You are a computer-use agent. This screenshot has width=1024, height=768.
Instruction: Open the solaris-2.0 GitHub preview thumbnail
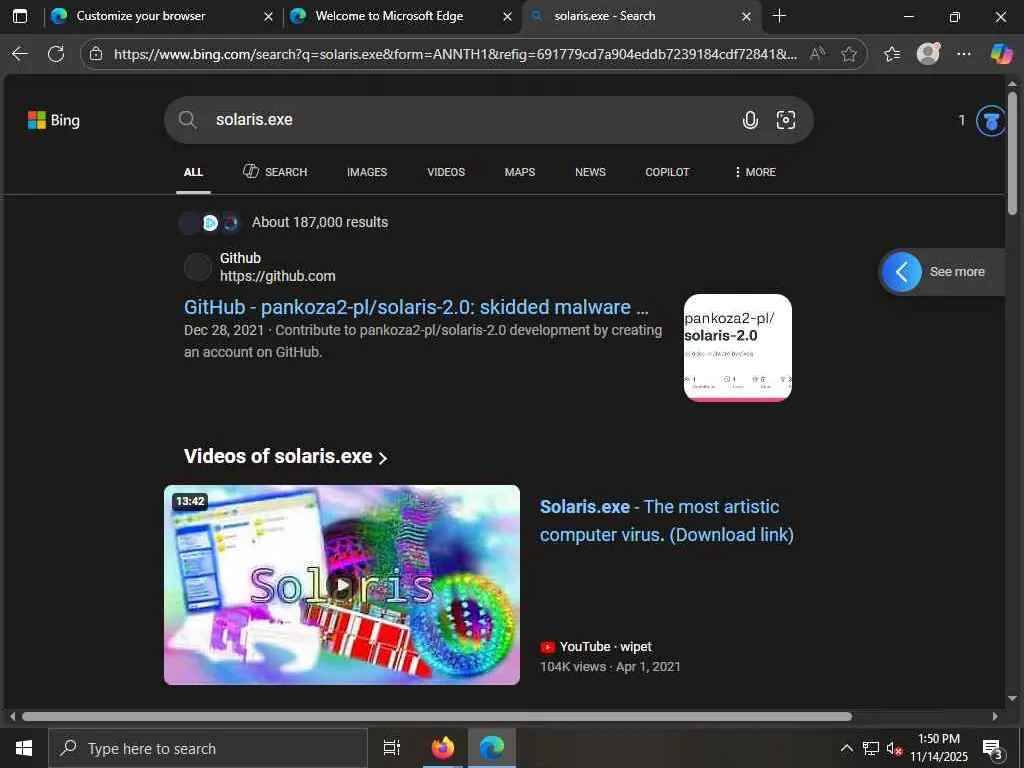pos(738,347)
